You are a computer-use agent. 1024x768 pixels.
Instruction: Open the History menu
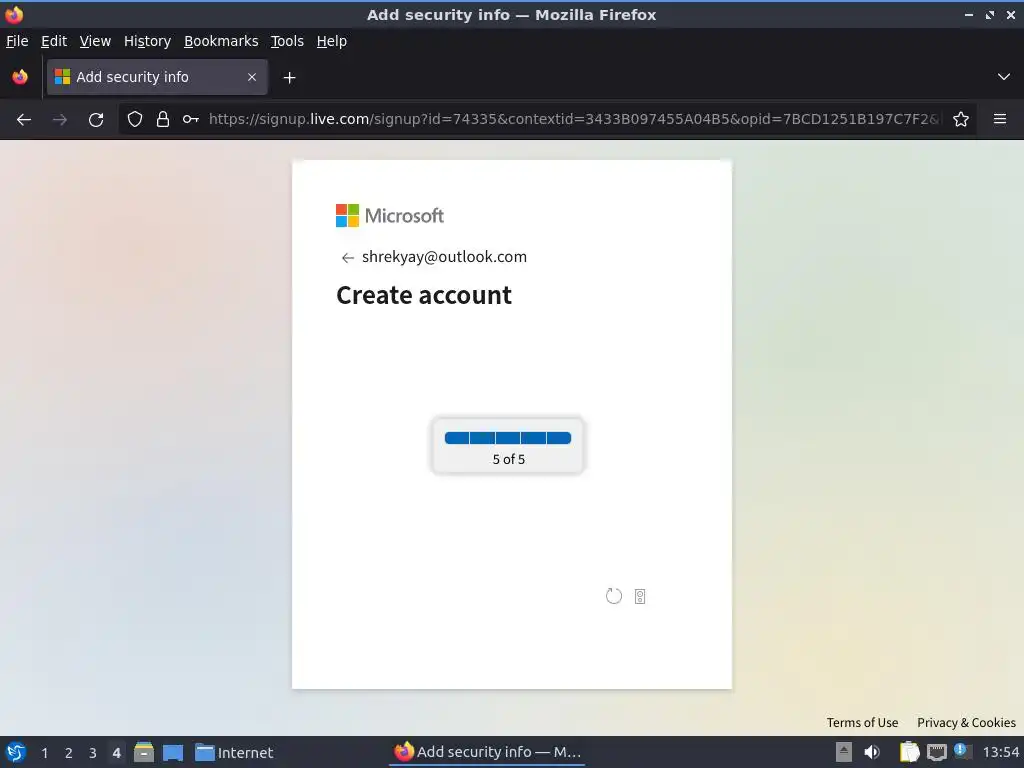pyautogui.click(x=148, y=41)
